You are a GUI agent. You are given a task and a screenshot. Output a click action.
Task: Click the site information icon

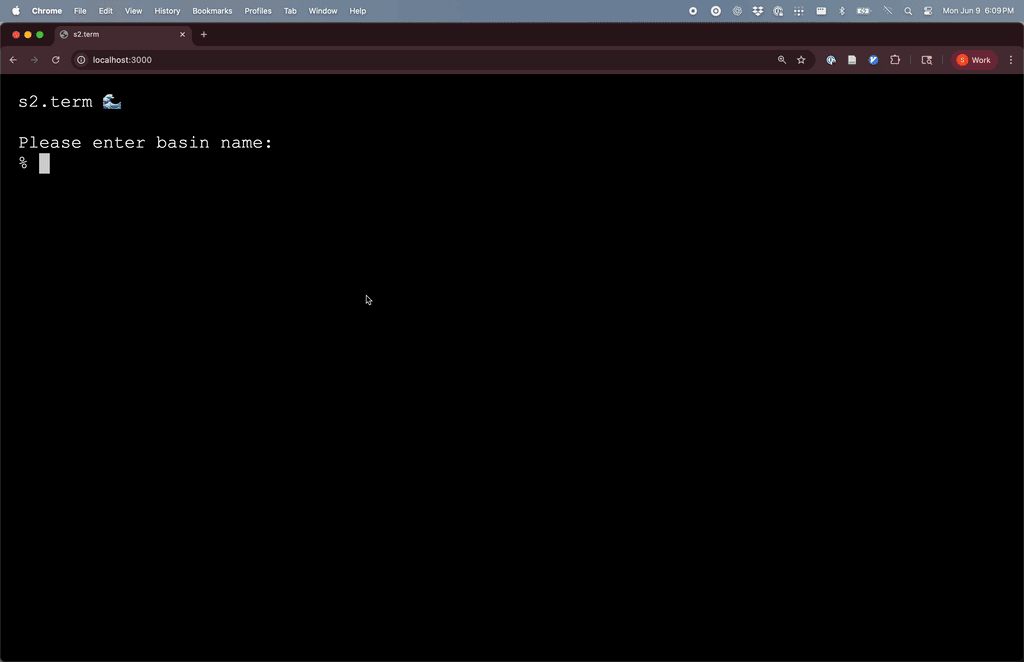pos(82,60)
